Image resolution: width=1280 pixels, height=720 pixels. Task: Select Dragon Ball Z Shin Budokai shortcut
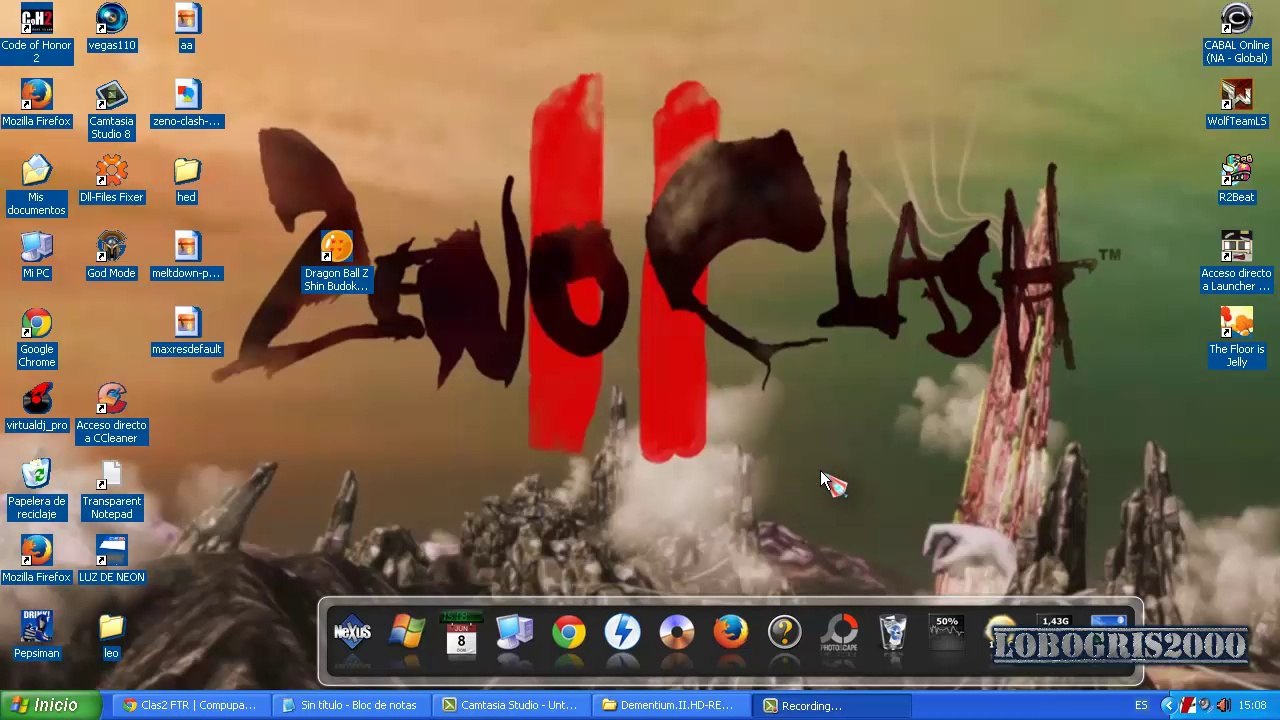pos(336,261)
